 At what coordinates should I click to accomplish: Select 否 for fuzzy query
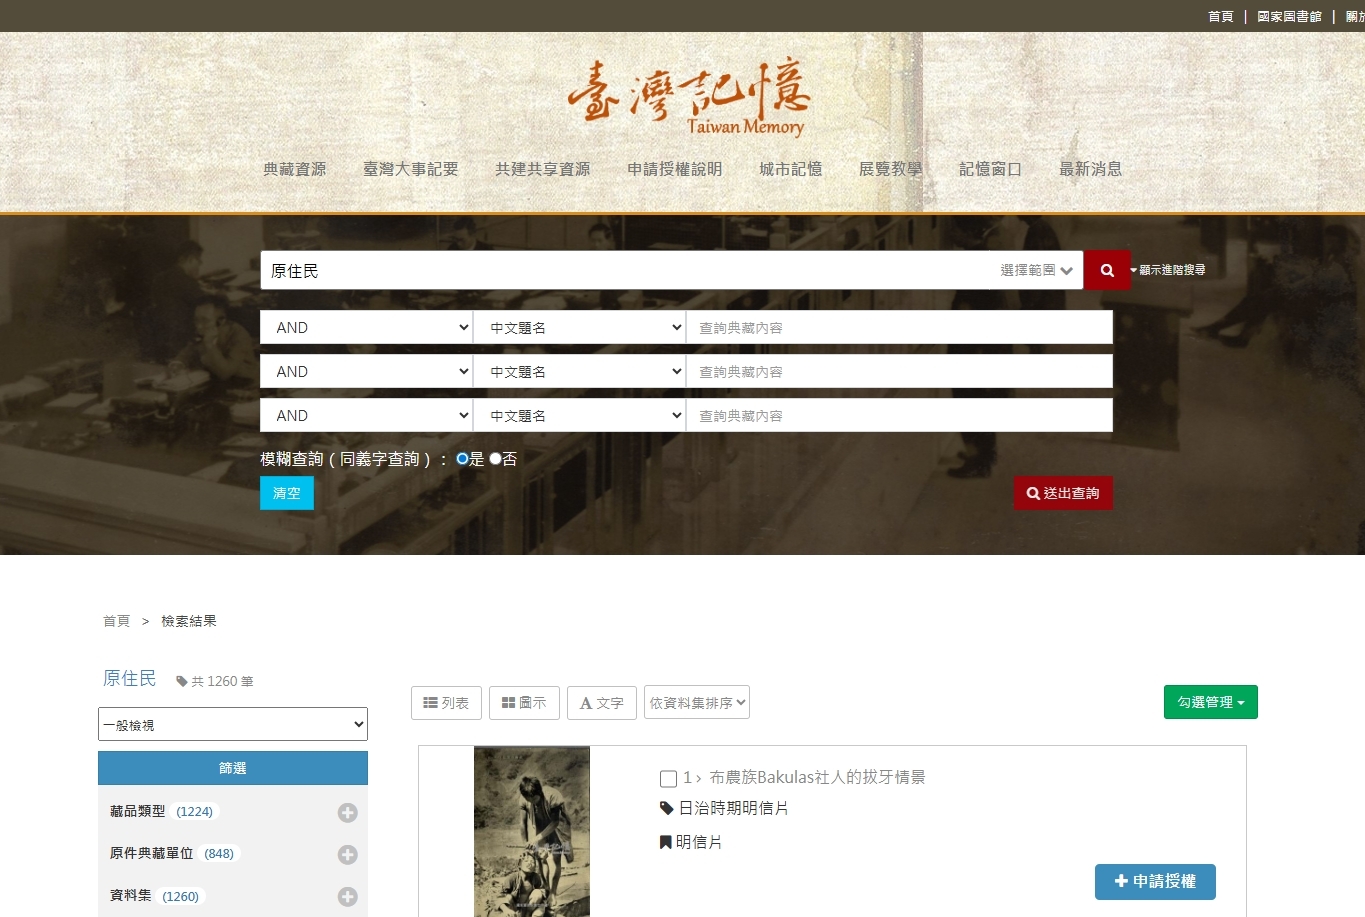495,459
